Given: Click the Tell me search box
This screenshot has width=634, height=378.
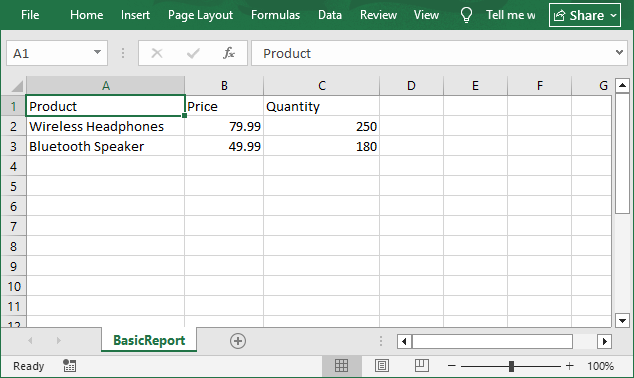Looking at the screenshot, I should coord(511,15).
